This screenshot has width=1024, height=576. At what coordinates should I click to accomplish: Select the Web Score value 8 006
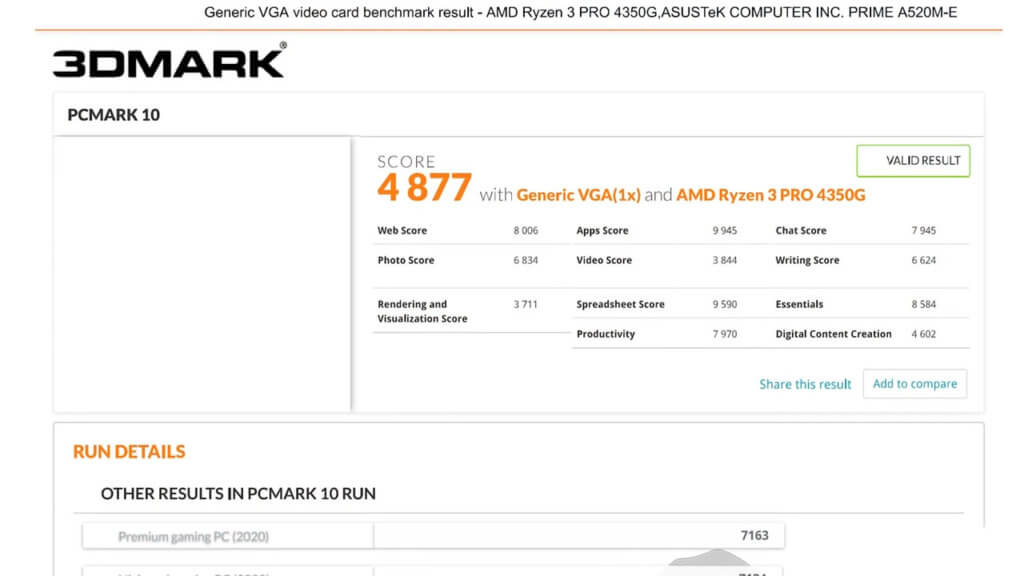pos(525,231)
